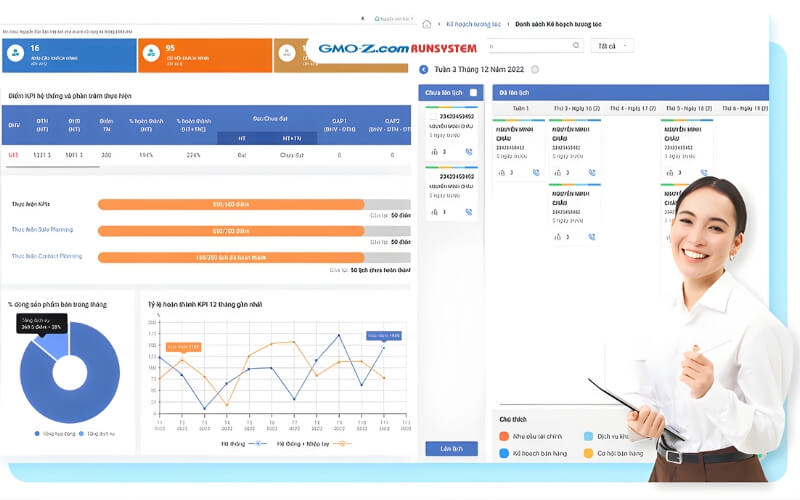The width and height of the screenshot is (800, 500).
Task: Select the Tuần 1 column header
Action: pos(520,108)
